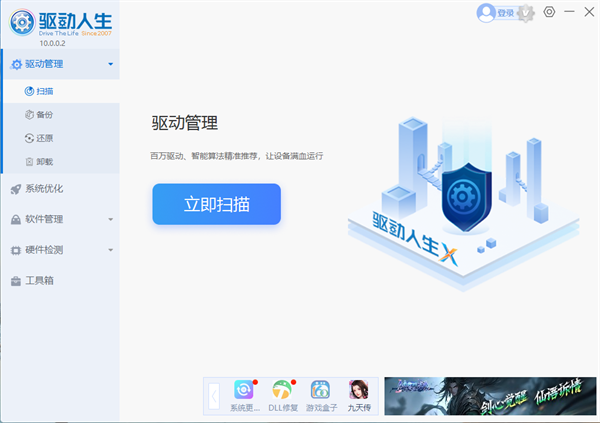Click the user avatar icon
This screenshot has height=423, width=600.
[486, 13]
